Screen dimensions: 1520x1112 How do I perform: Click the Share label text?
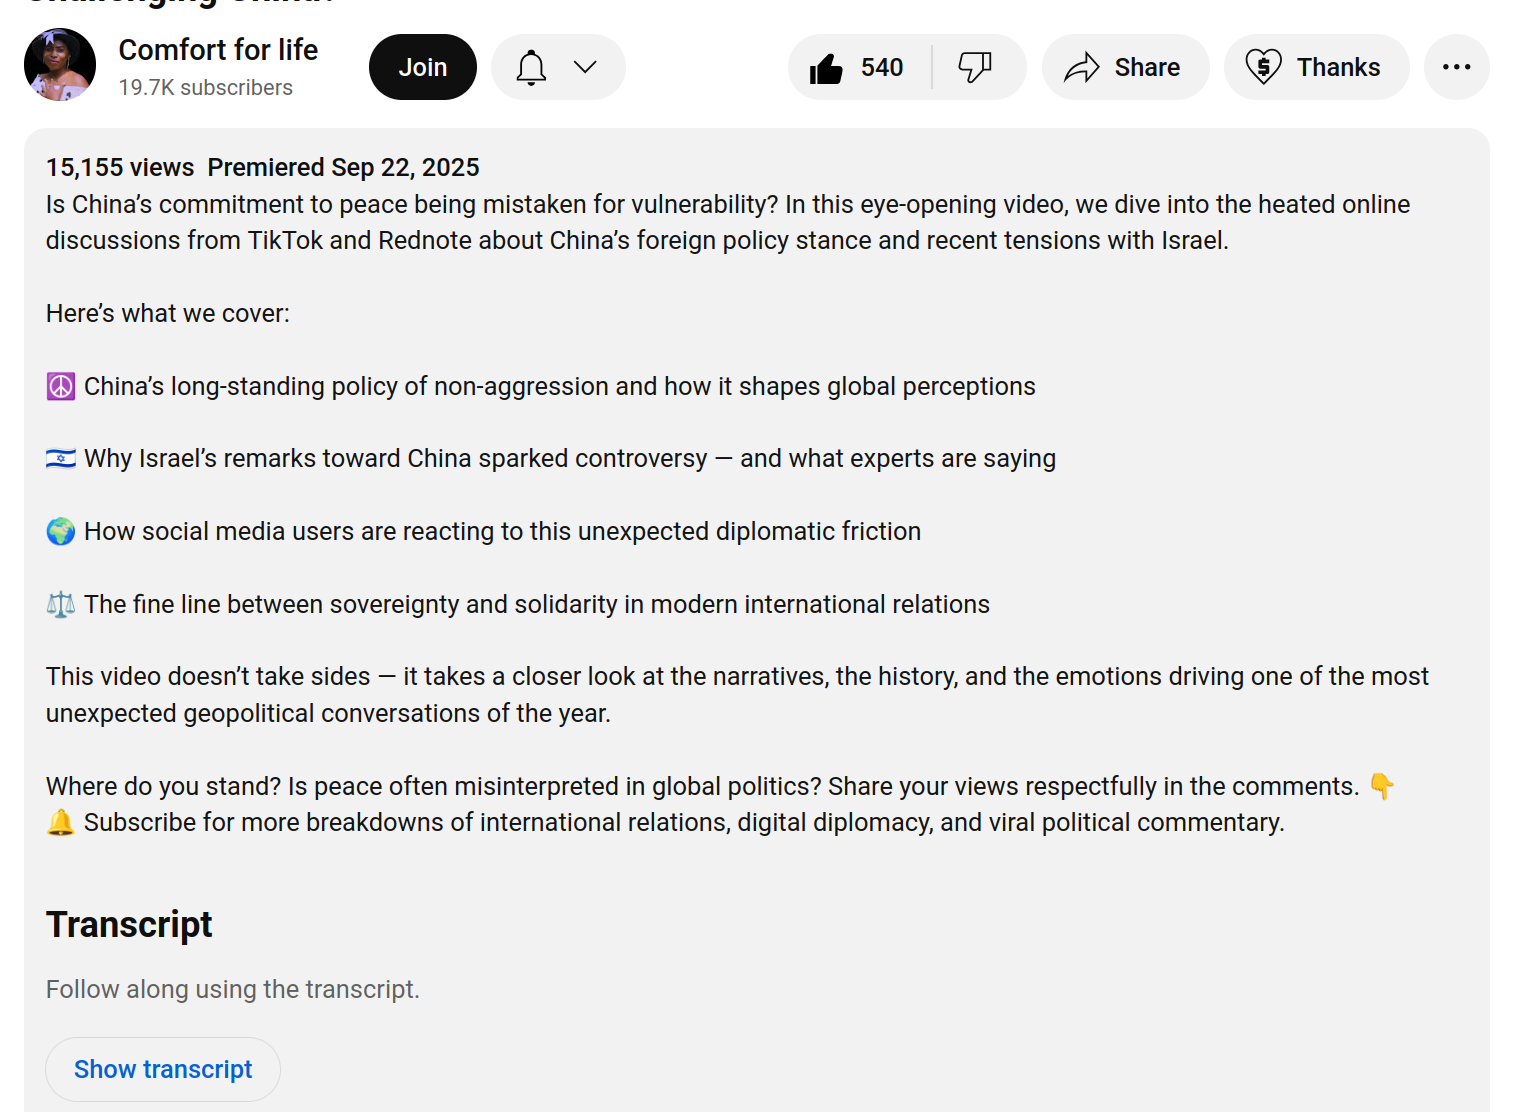(x=1147, y=67)
